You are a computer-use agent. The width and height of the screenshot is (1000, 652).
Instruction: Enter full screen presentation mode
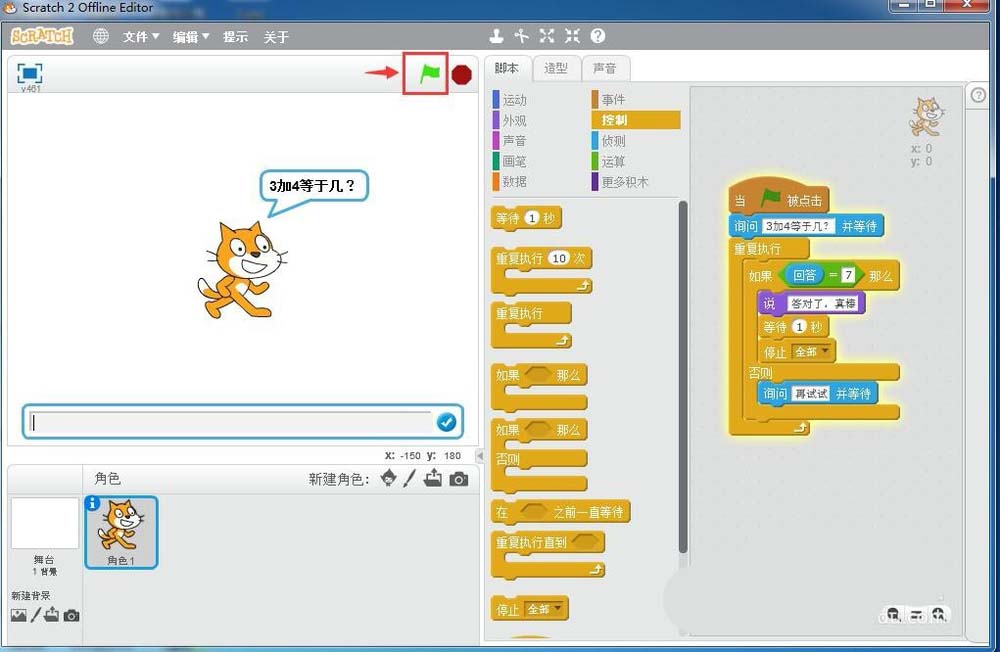[29, 73]
